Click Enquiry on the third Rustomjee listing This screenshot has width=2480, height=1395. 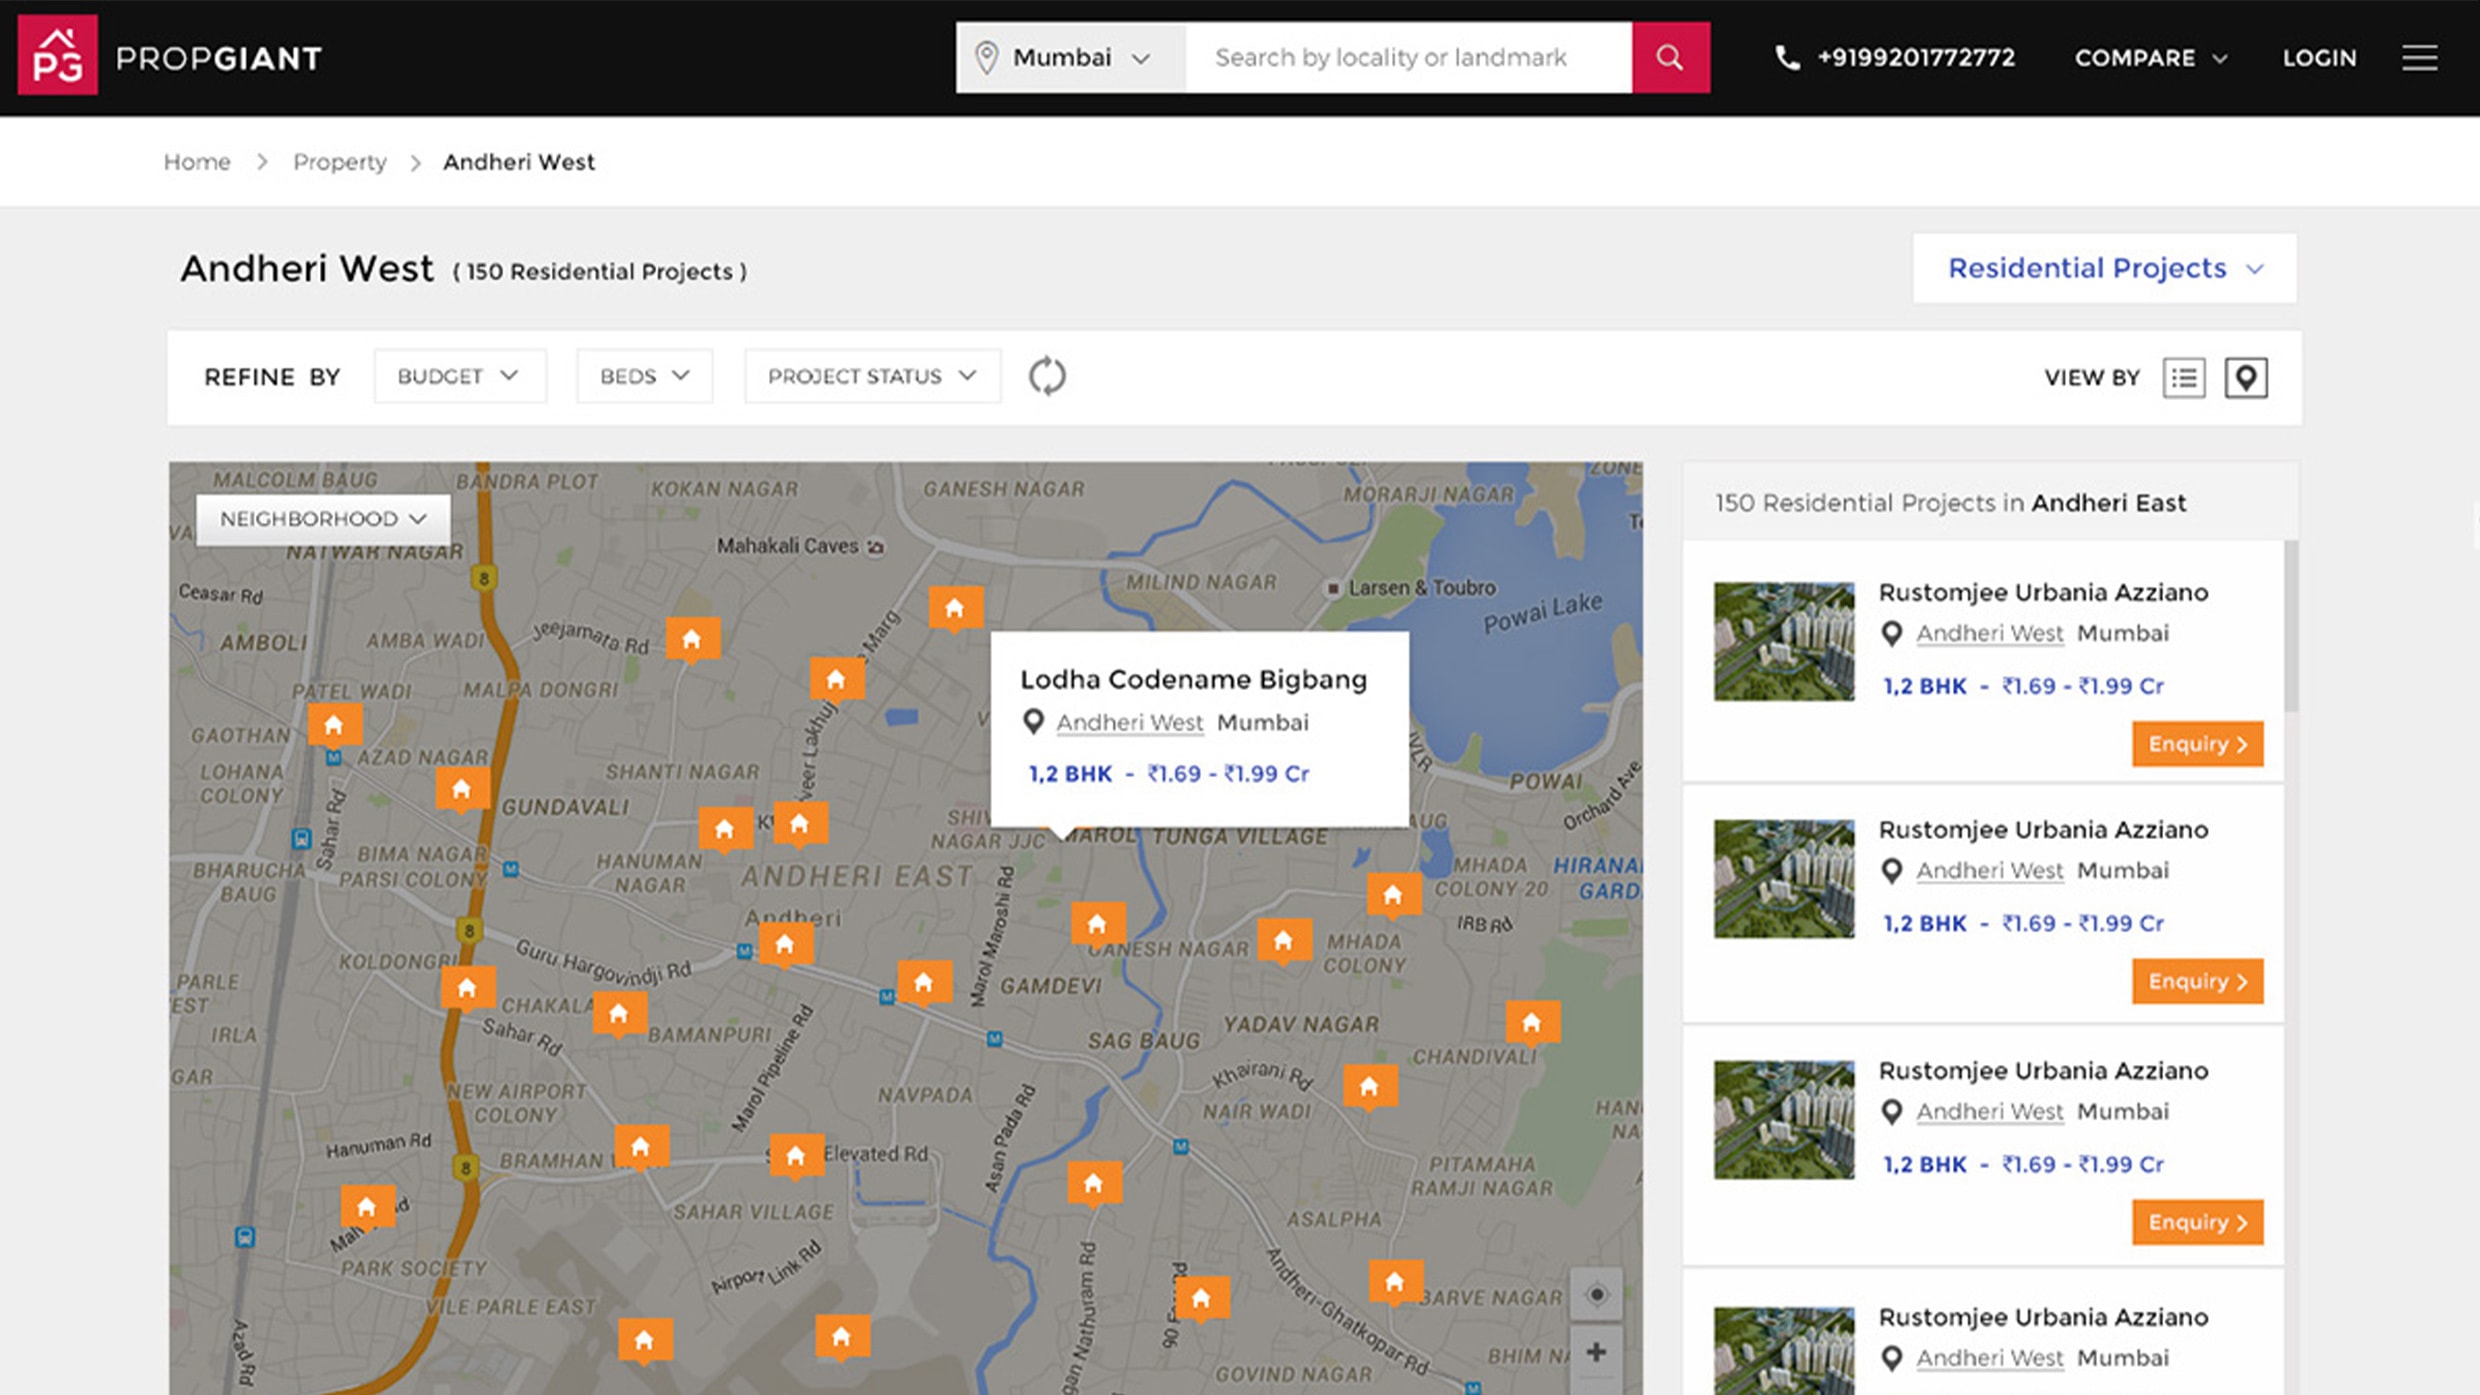pos(2197,1222)
